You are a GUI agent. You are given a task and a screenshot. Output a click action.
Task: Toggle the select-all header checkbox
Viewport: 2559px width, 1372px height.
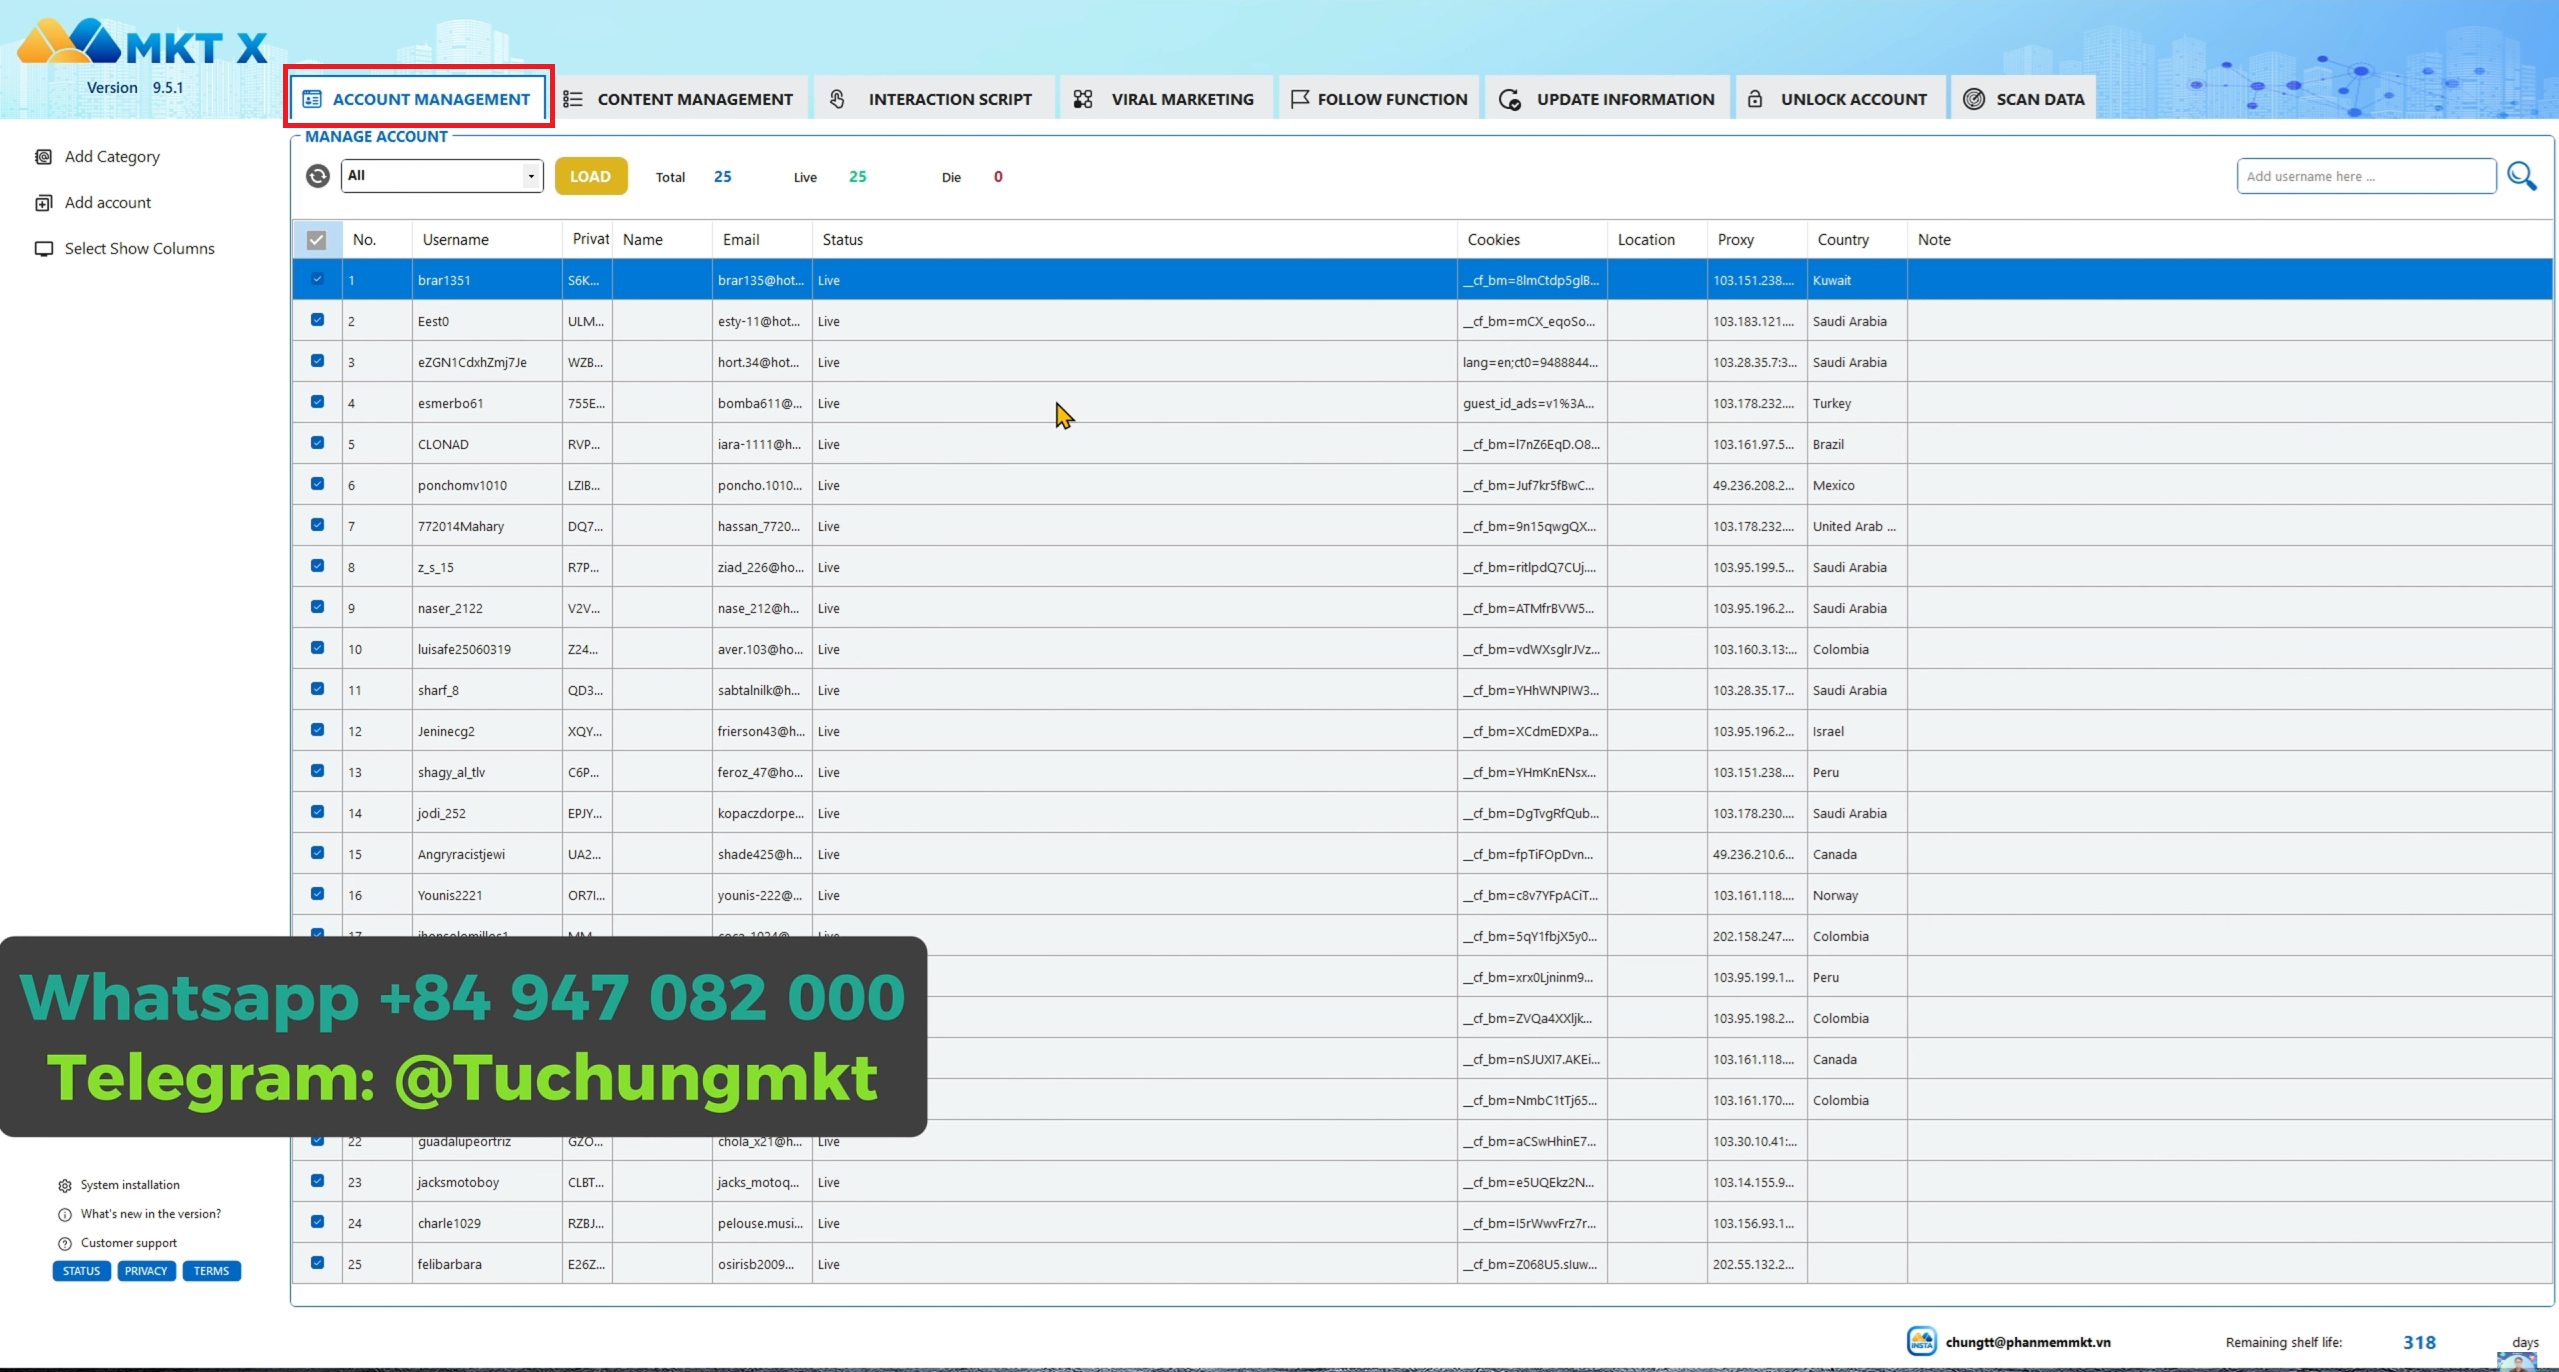(x=316, y=240)
